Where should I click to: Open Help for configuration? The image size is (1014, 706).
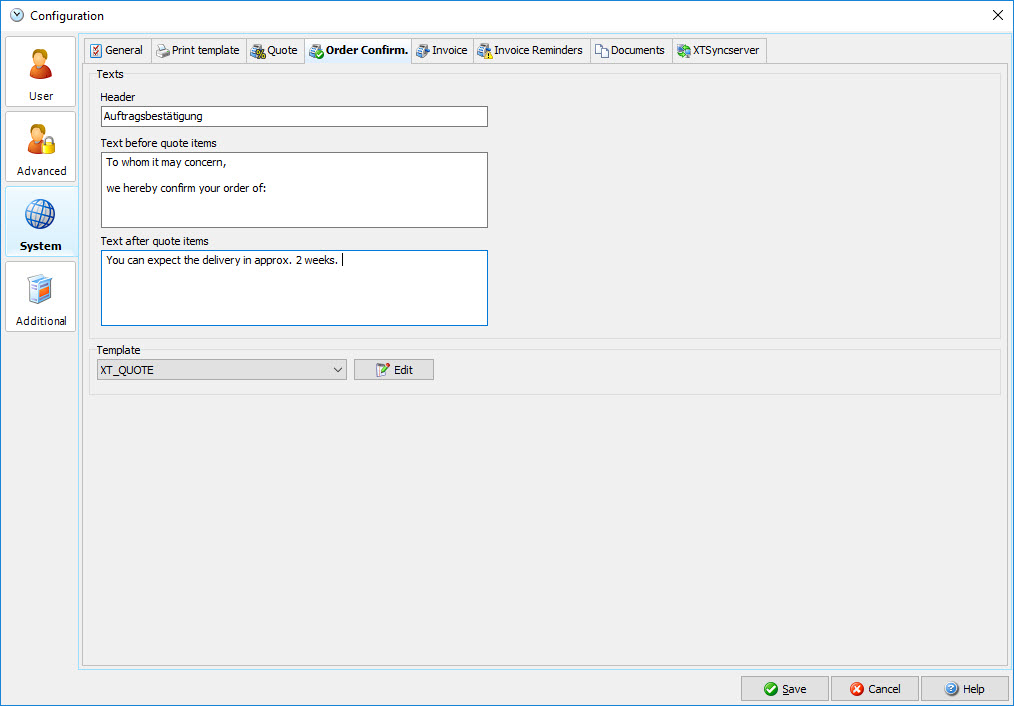click(964, 689)
